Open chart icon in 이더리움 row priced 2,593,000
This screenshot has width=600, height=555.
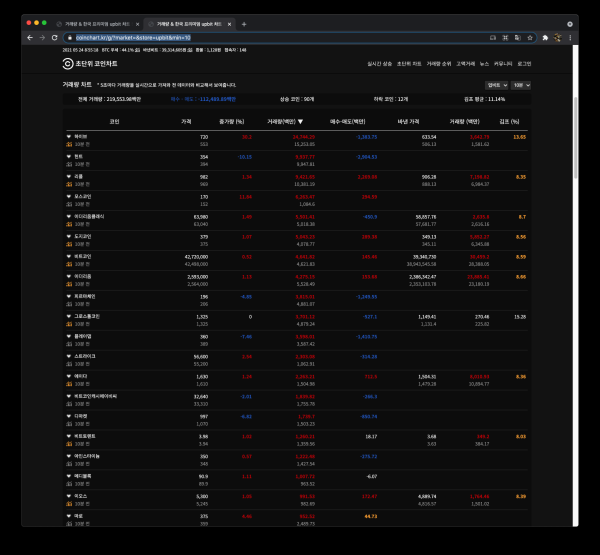(x=69, y=284)
